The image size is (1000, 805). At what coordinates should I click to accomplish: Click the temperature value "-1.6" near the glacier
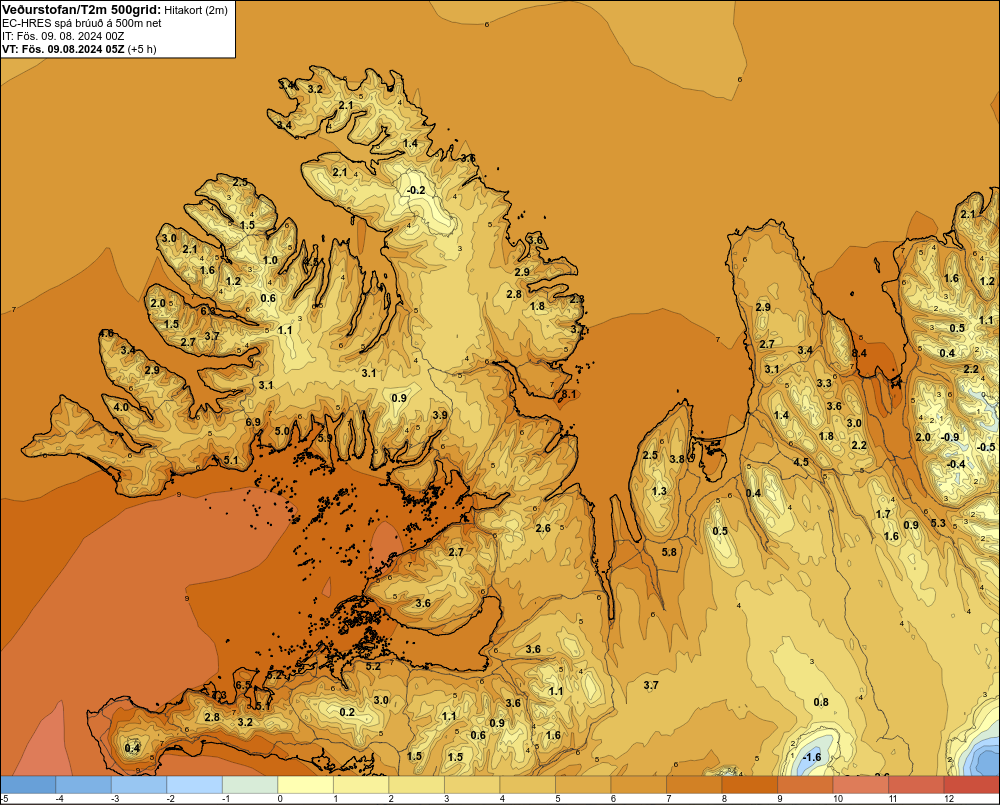pos(812,757)
